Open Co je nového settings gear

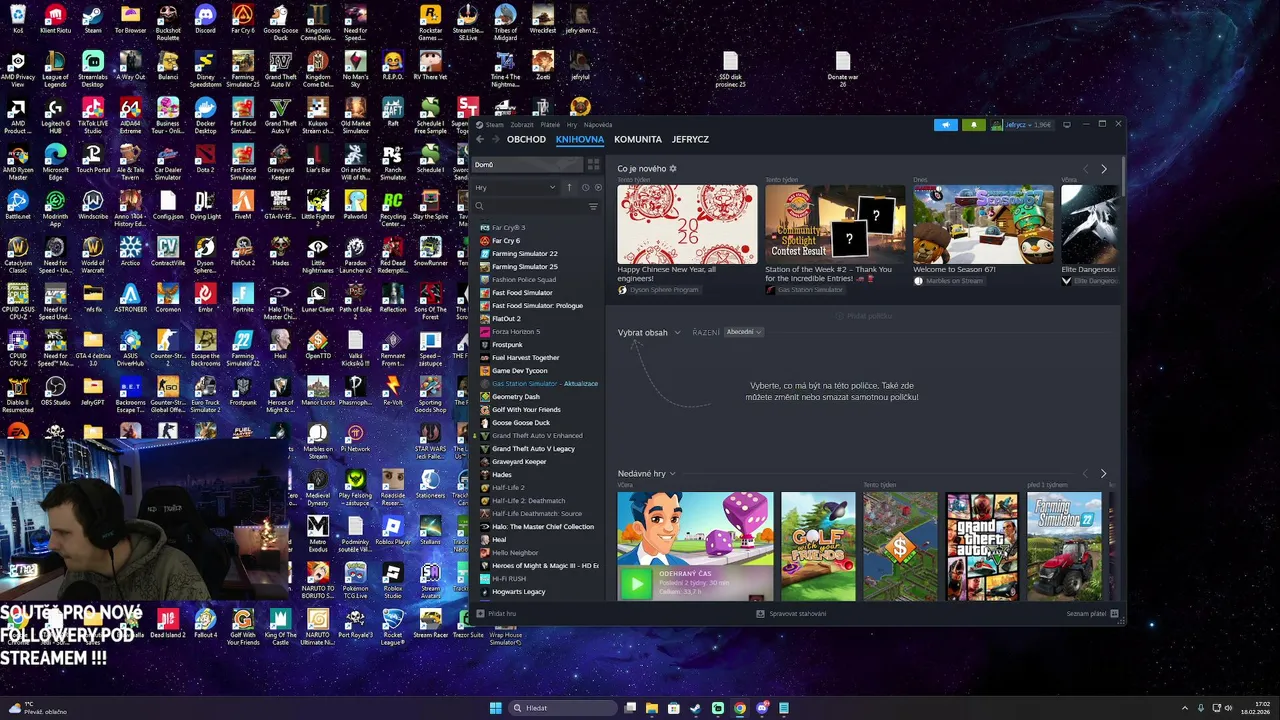tap(673, 169)
